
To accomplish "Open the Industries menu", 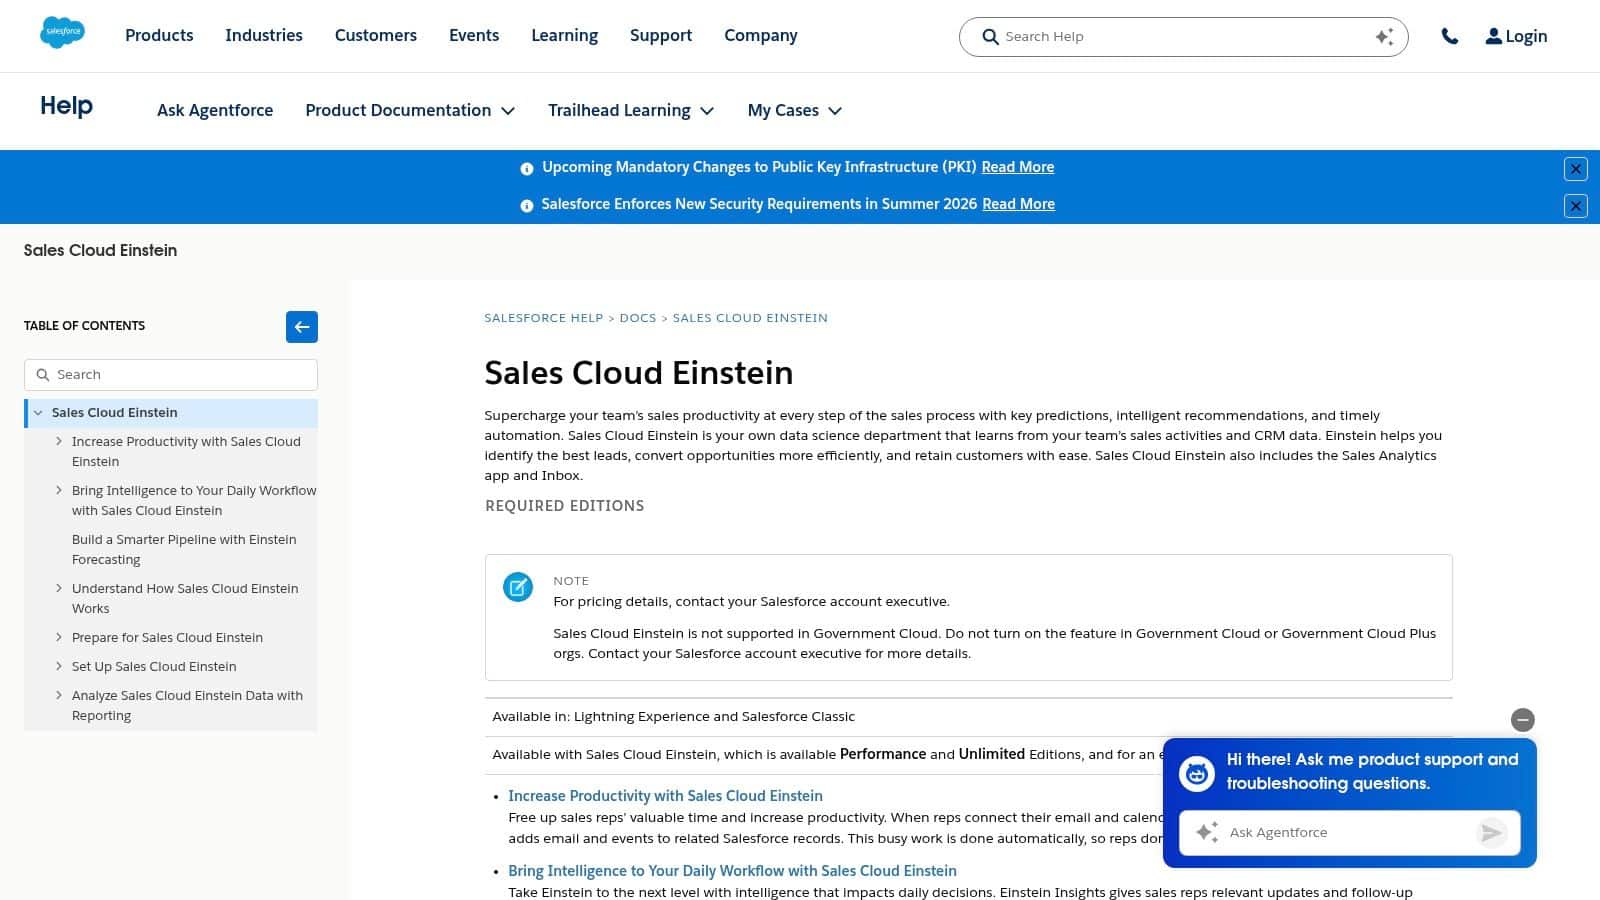I will [264, 36].
